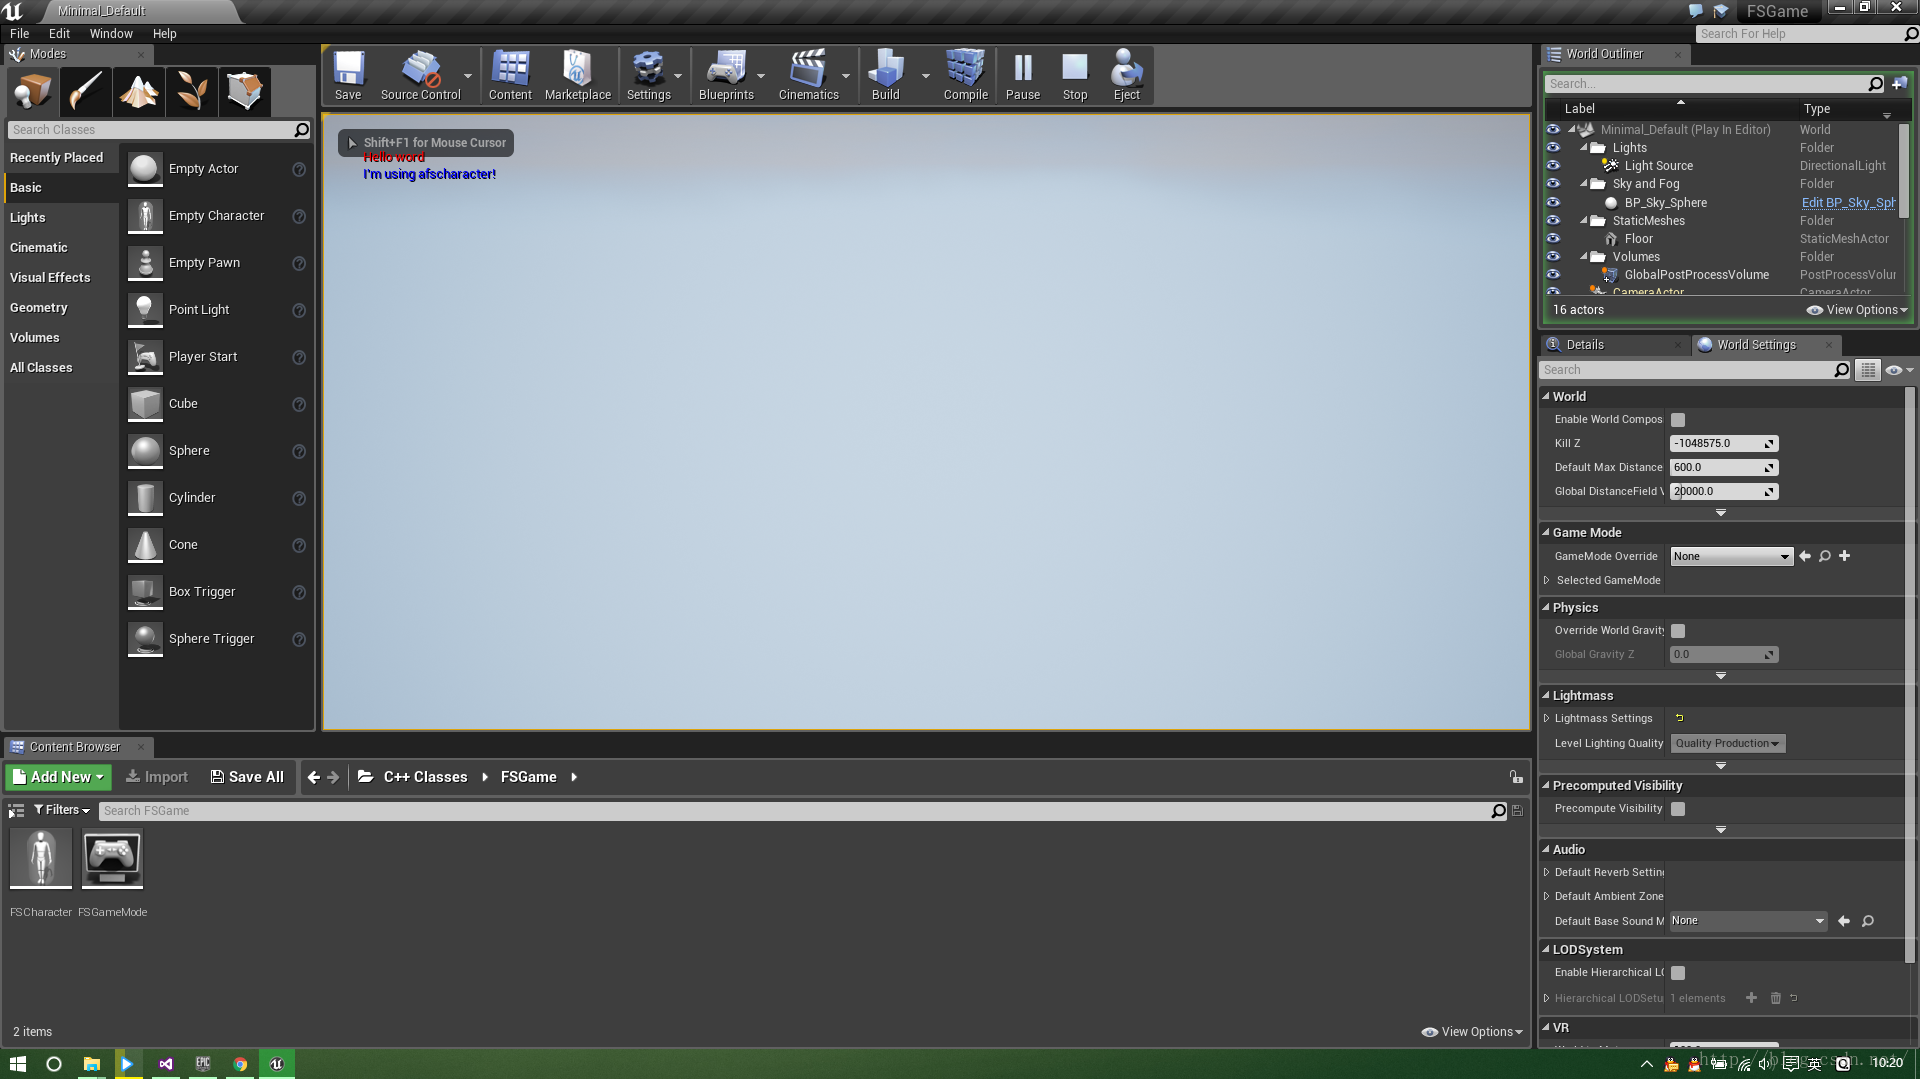Click the World Outliner add folder icon

pyautogui.click(x=1899, y=84)
